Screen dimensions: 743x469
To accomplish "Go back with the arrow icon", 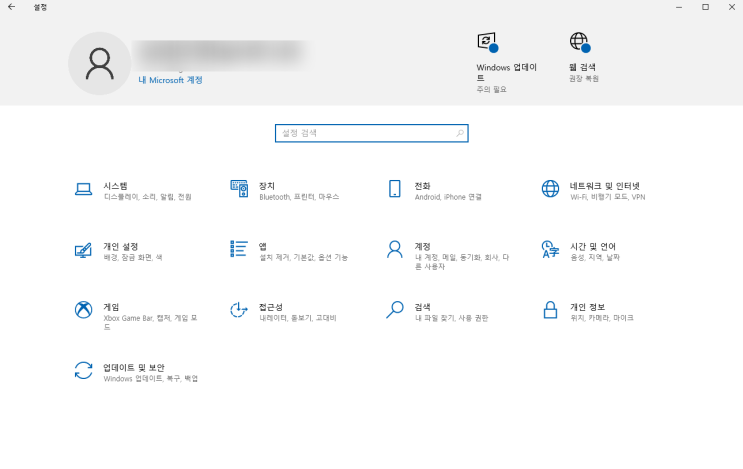I will [x=11, y=7].
